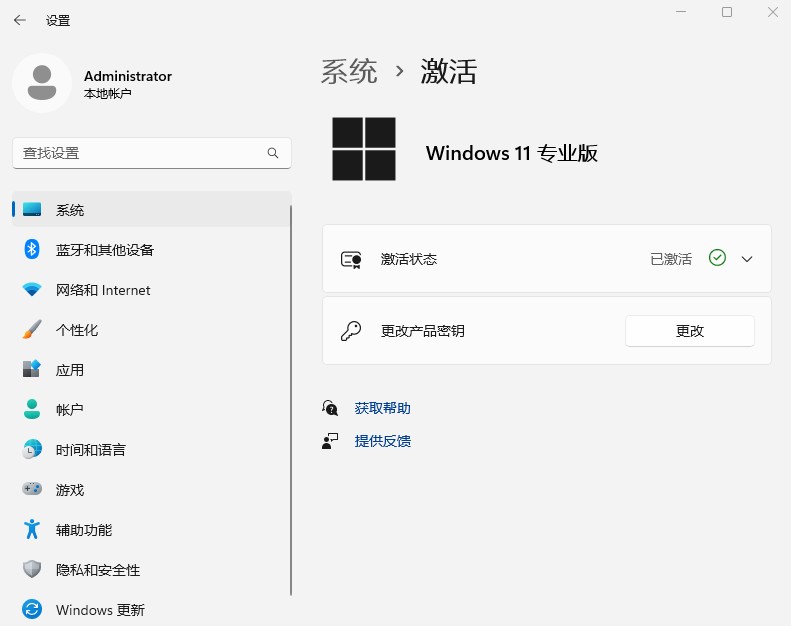This screenshot has height=626, width=791.
Task: Open the Windows 更新 section
Action: point(100,610)
